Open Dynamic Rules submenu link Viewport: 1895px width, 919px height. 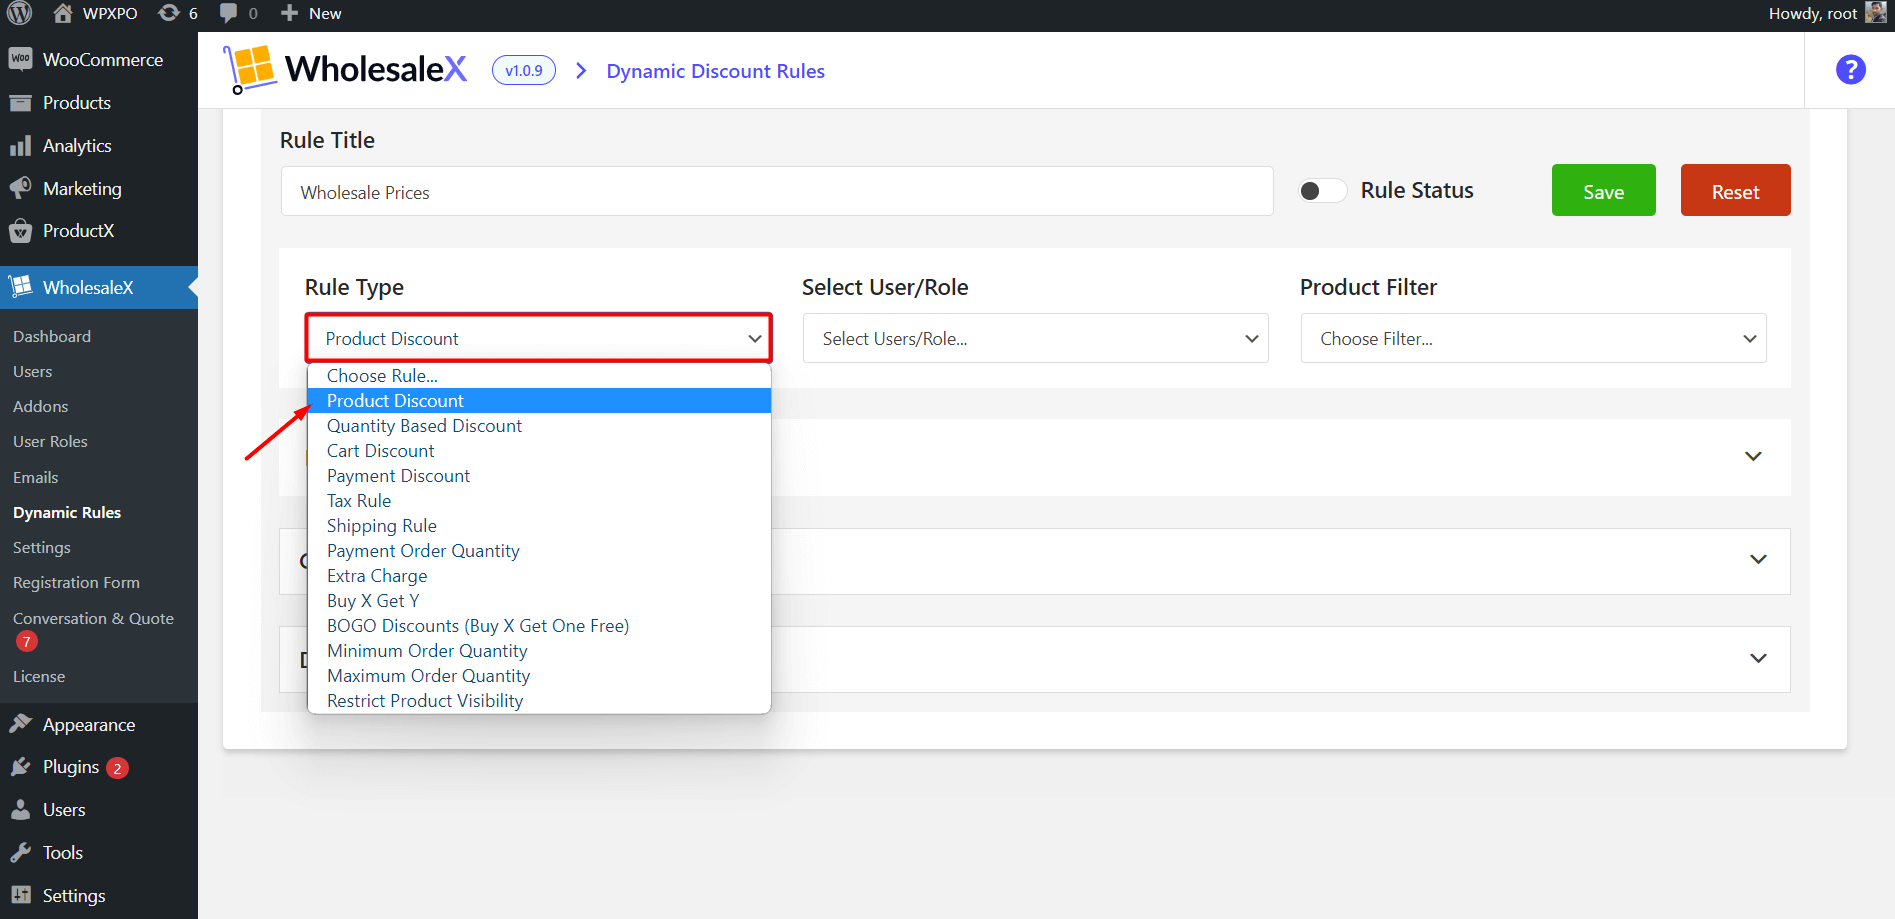67,513
